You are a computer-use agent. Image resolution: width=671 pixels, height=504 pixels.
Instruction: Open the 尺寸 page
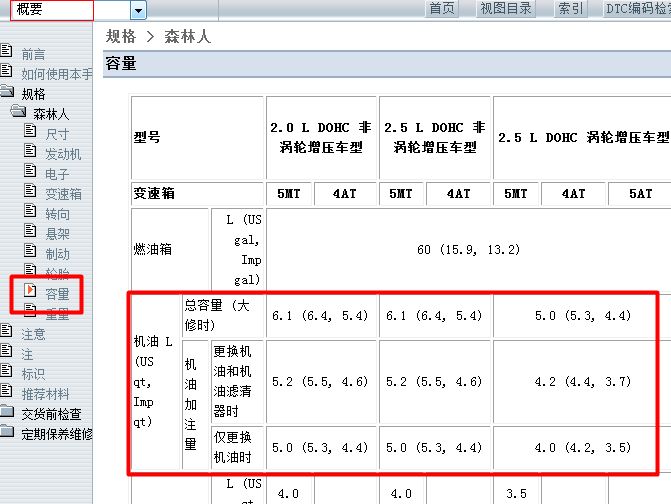pyautogui.click(x=57, y=134)
